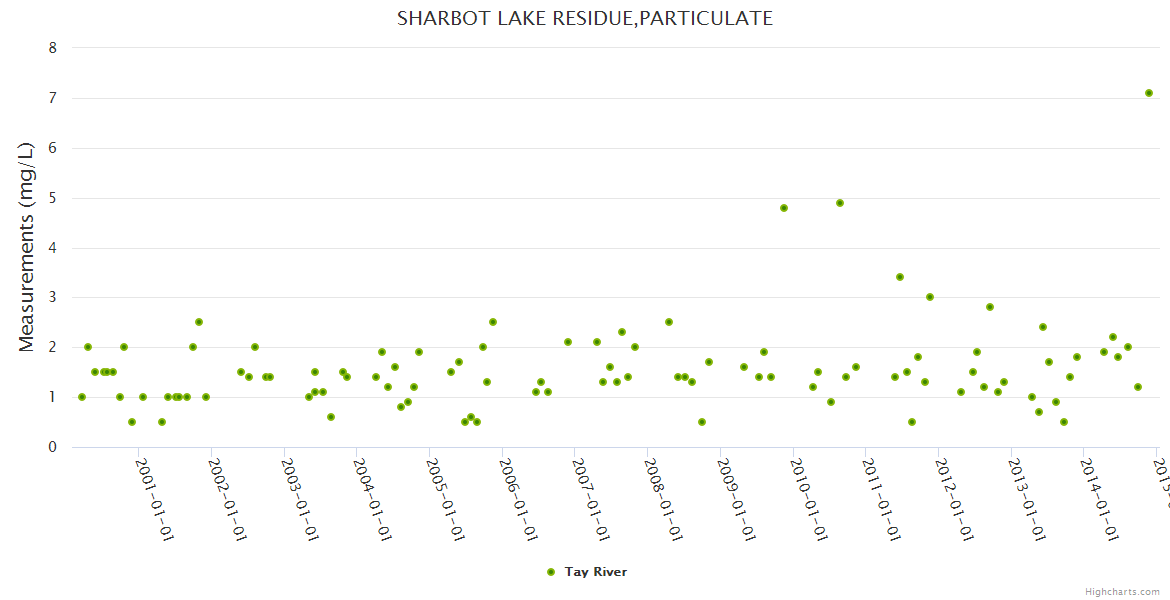Click the y-axis label 0
The image size is (1170, 600).
[52, 447]
